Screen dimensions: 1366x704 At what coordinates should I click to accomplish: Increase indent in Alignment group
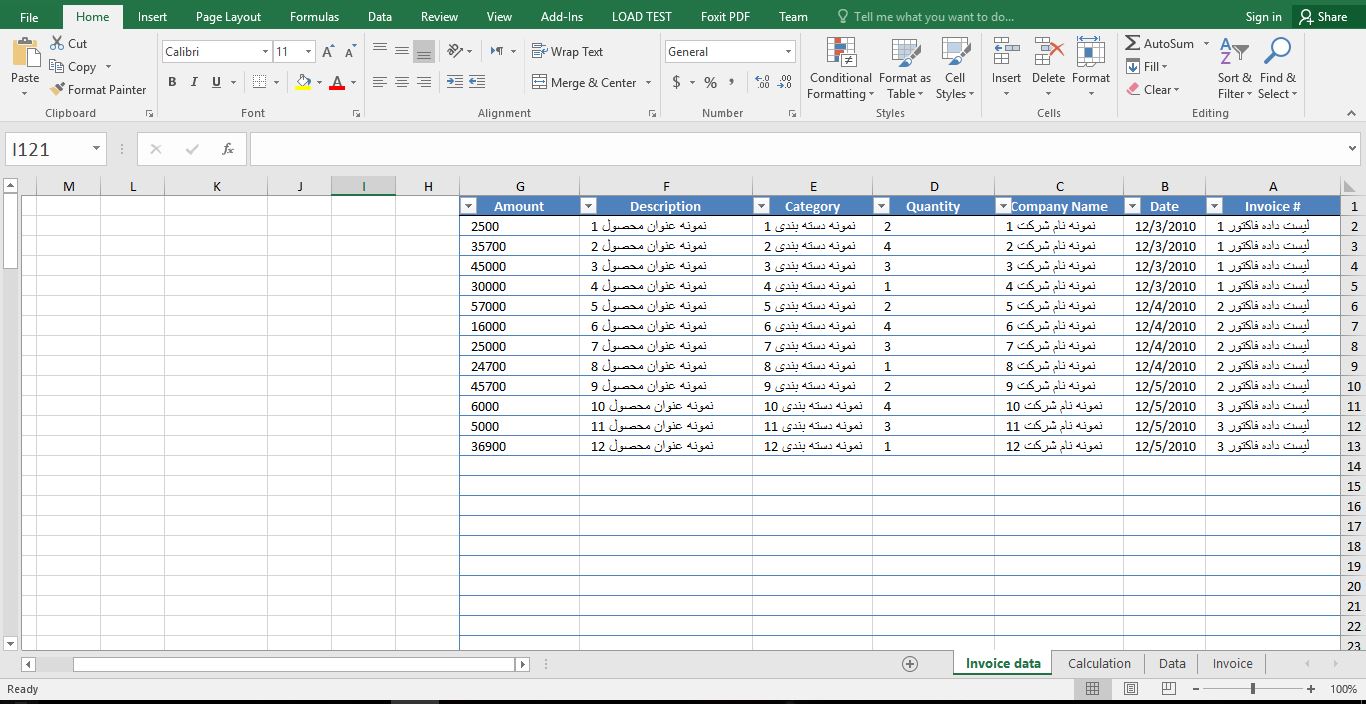[477, 82]
